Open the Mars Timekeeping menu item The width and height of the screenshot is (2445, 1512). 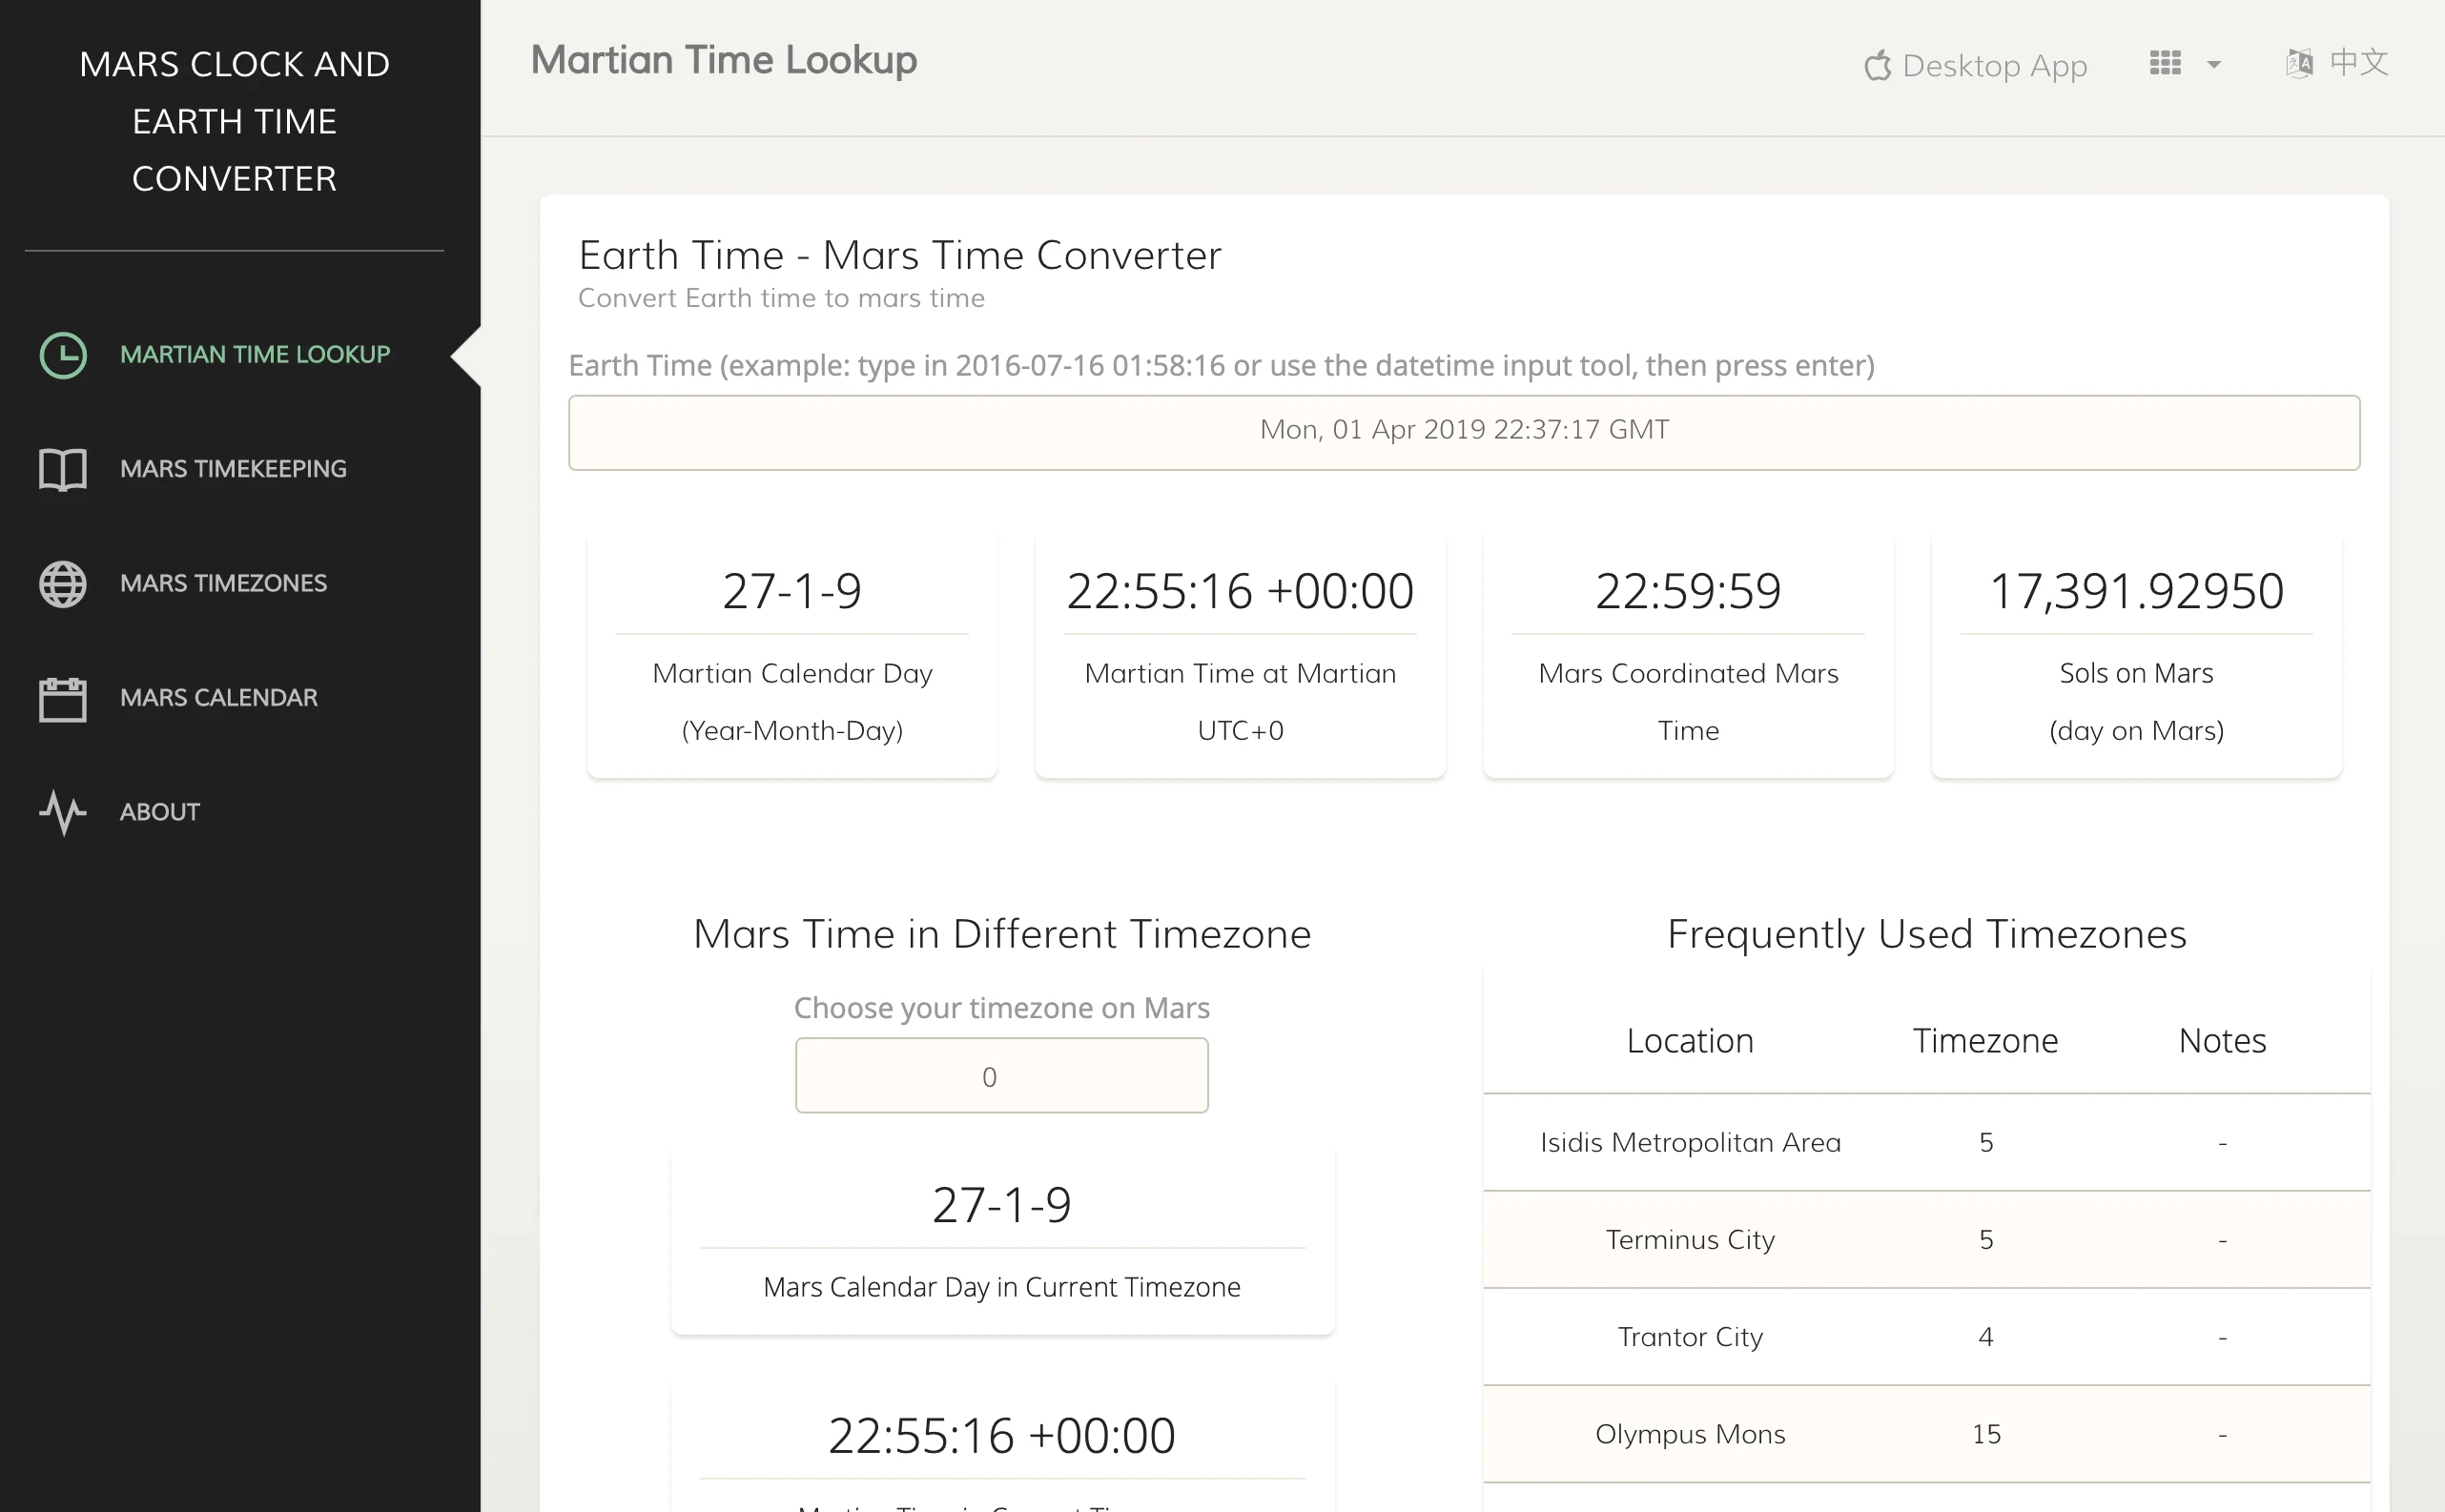pos(233,469)
